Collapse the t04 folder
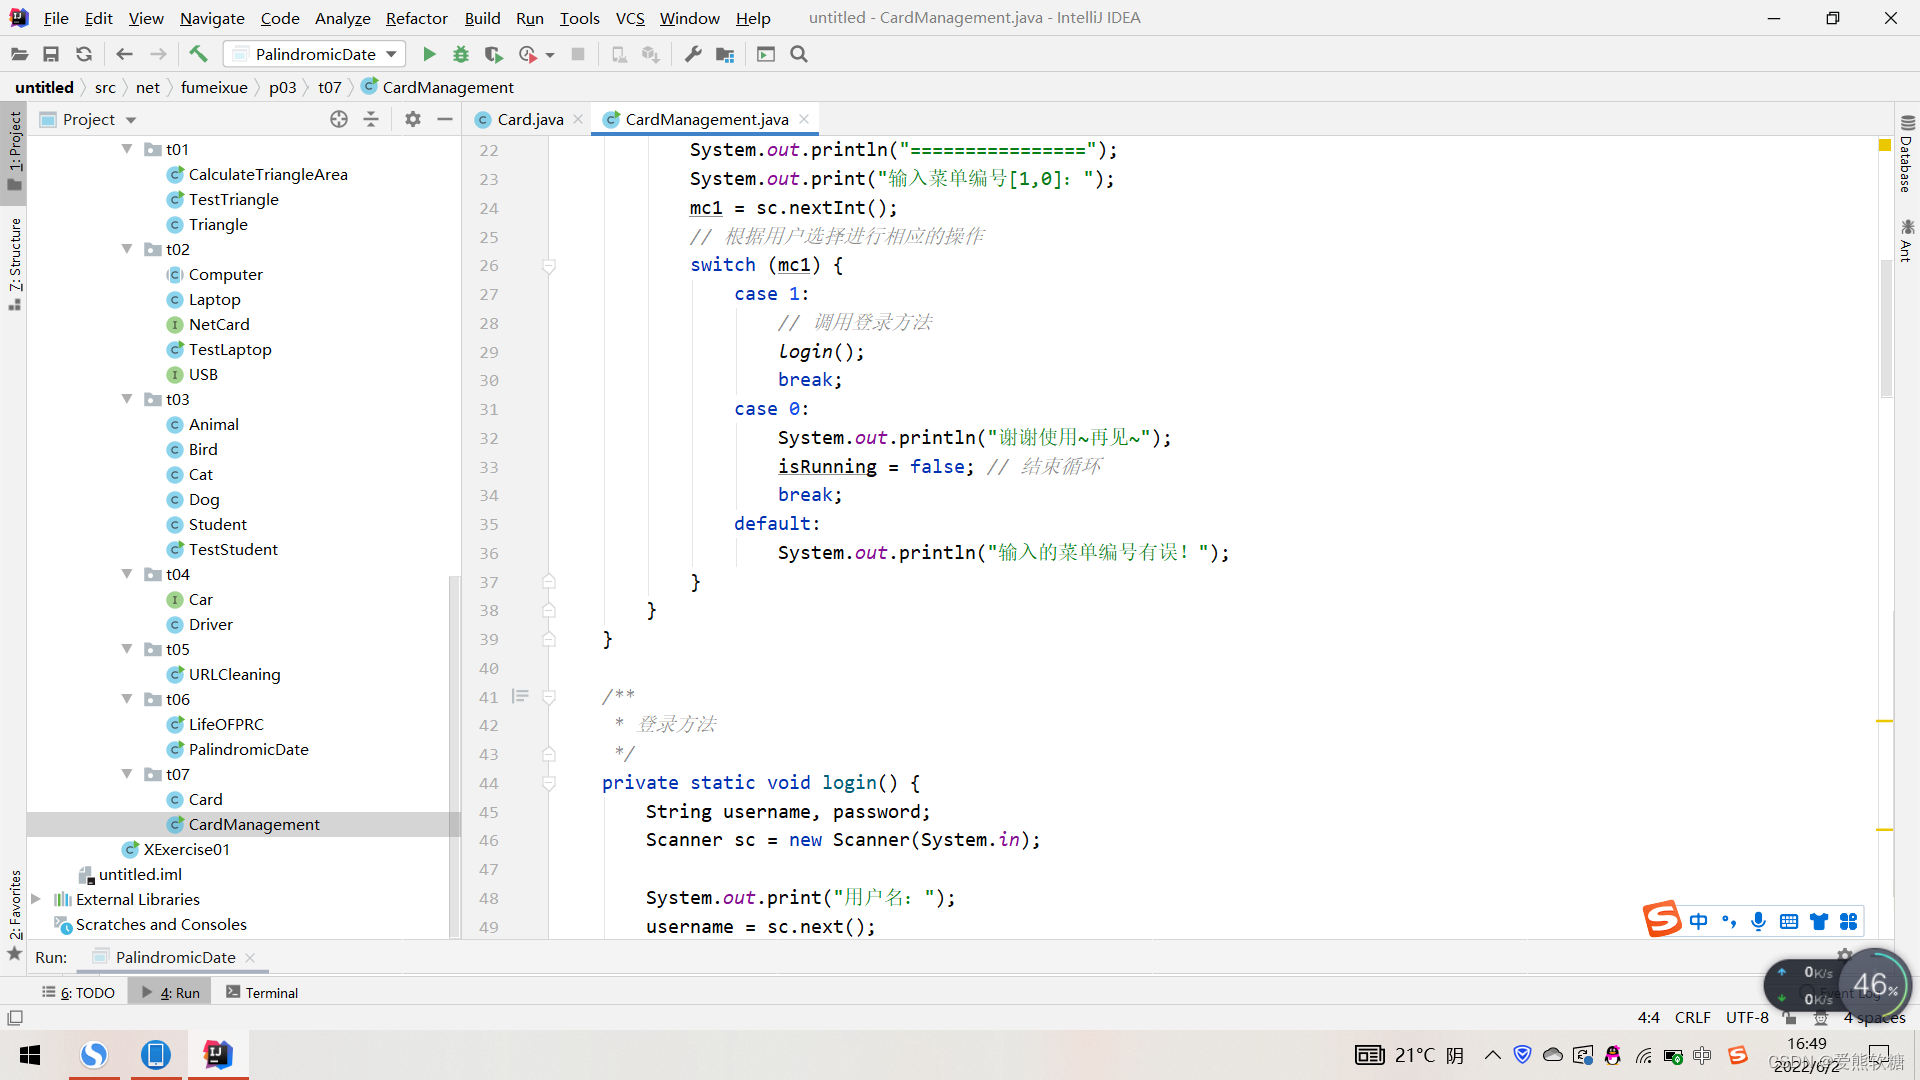 pyautogui.click(x=127, y=574)
